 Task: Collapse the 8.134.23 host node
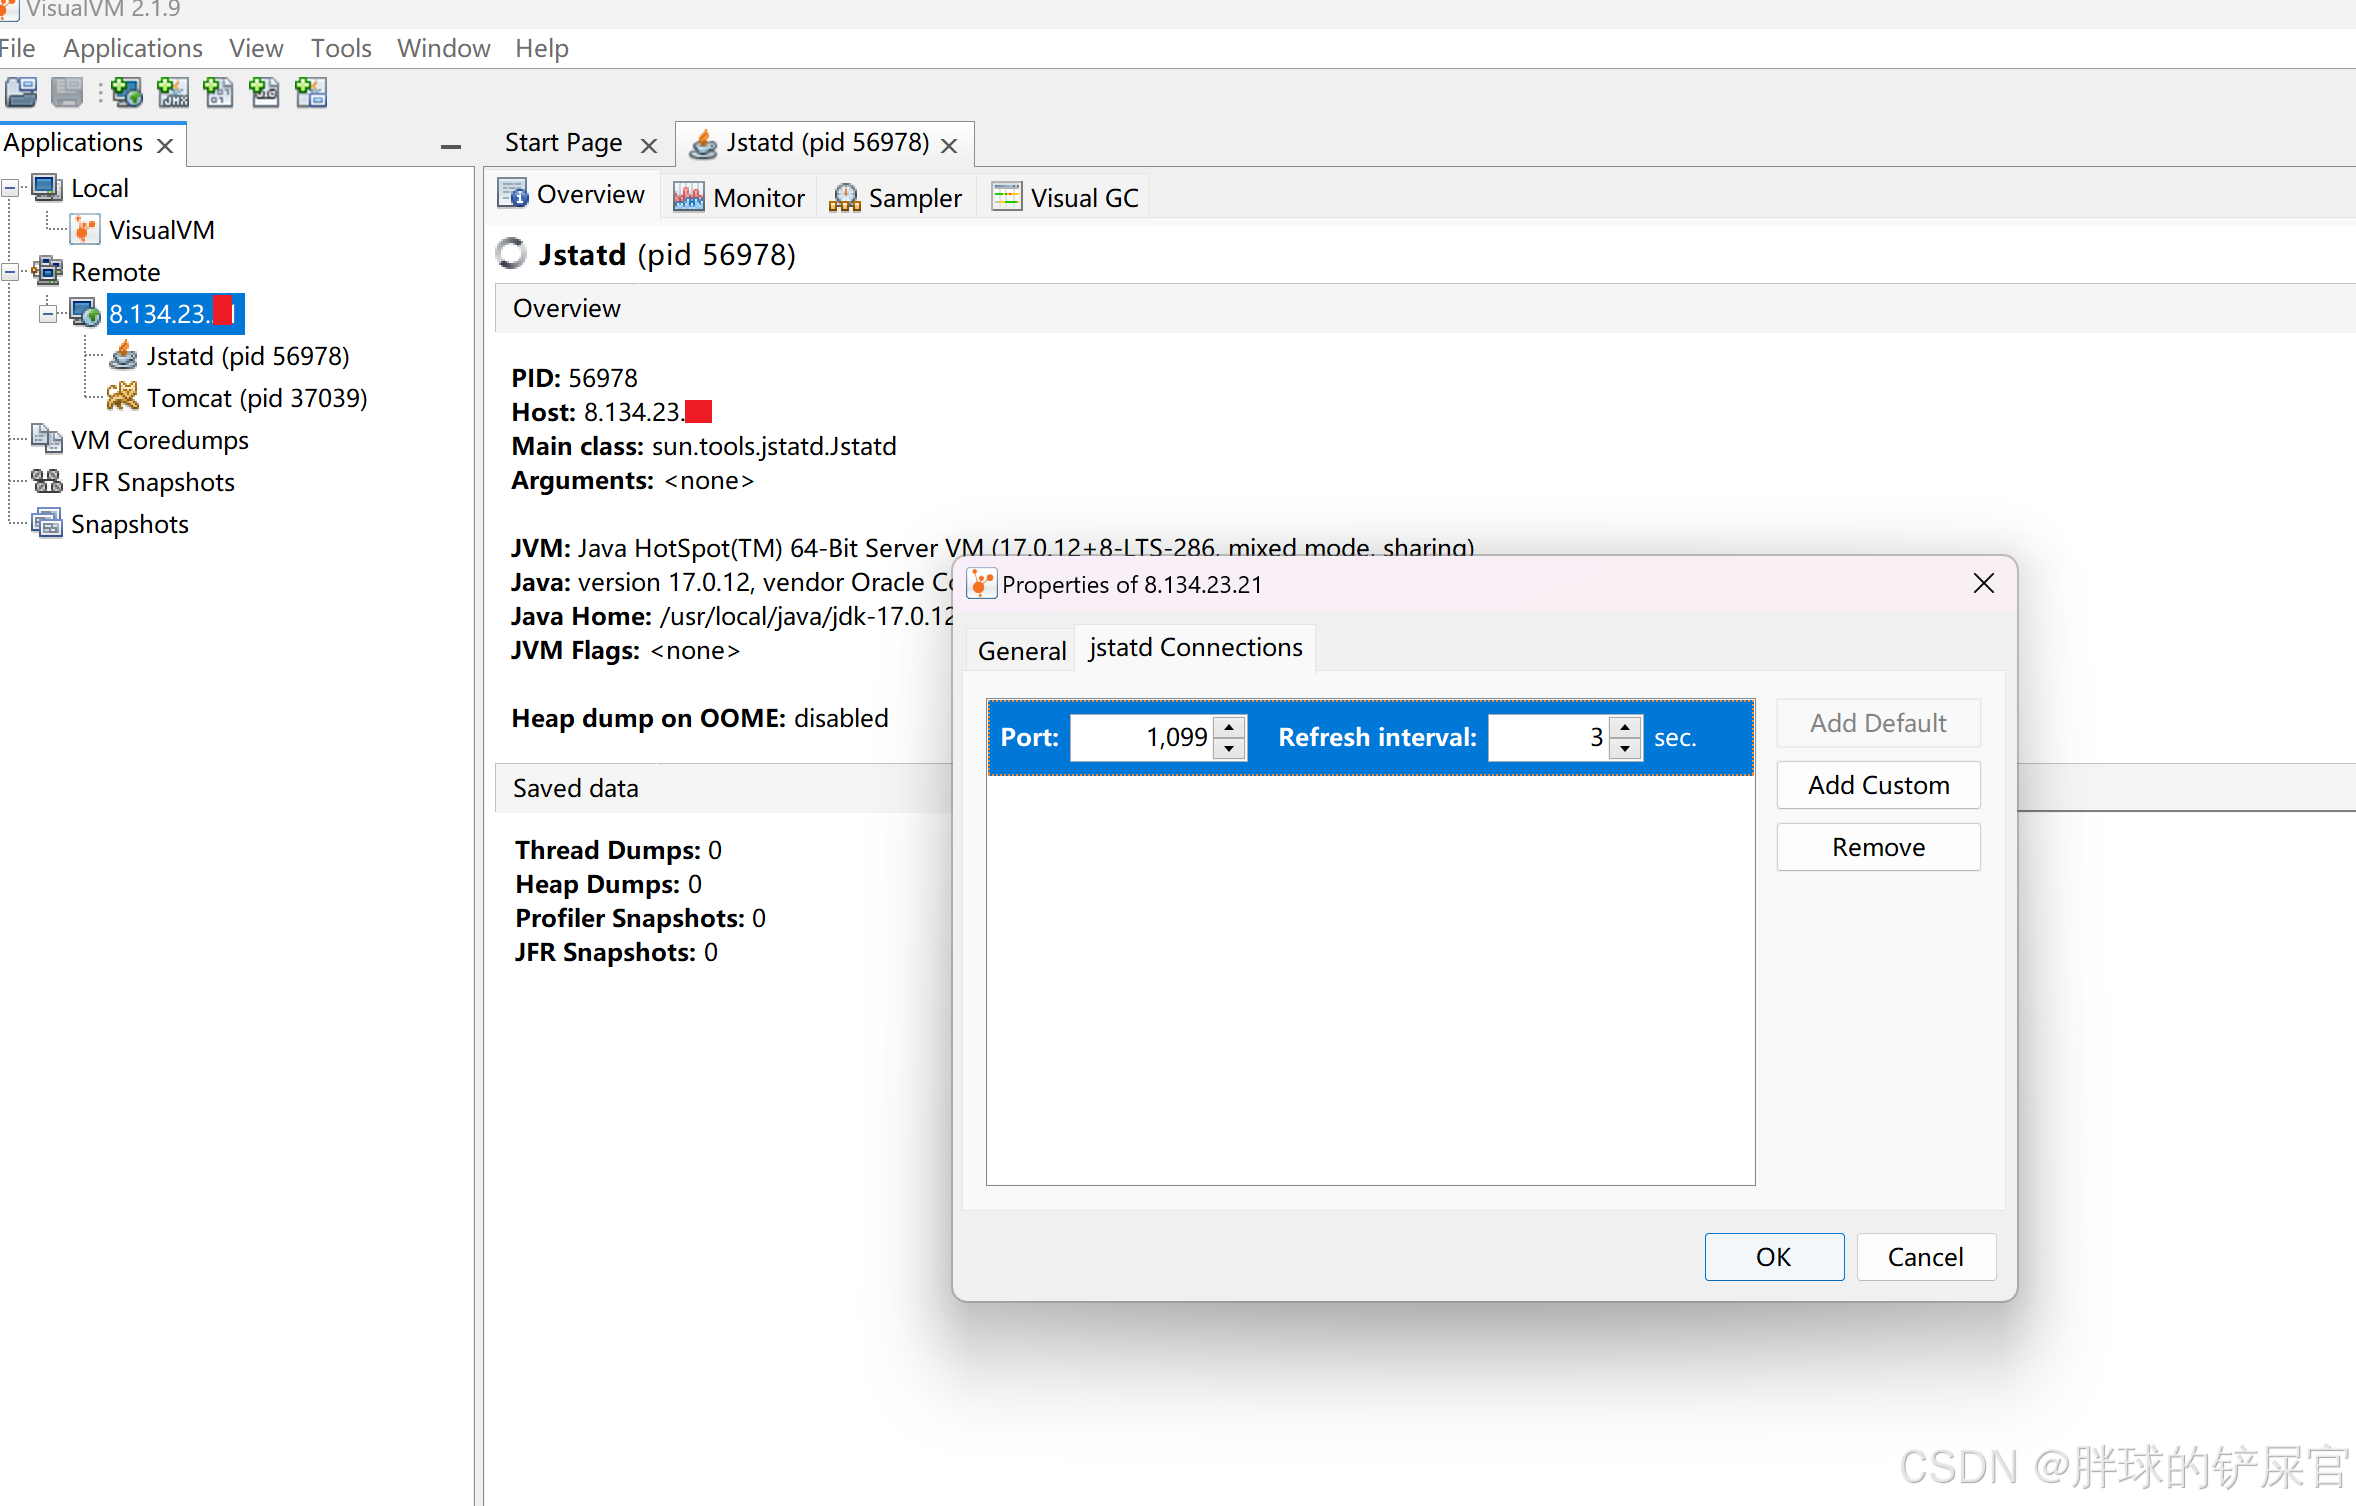coord(47,314)
